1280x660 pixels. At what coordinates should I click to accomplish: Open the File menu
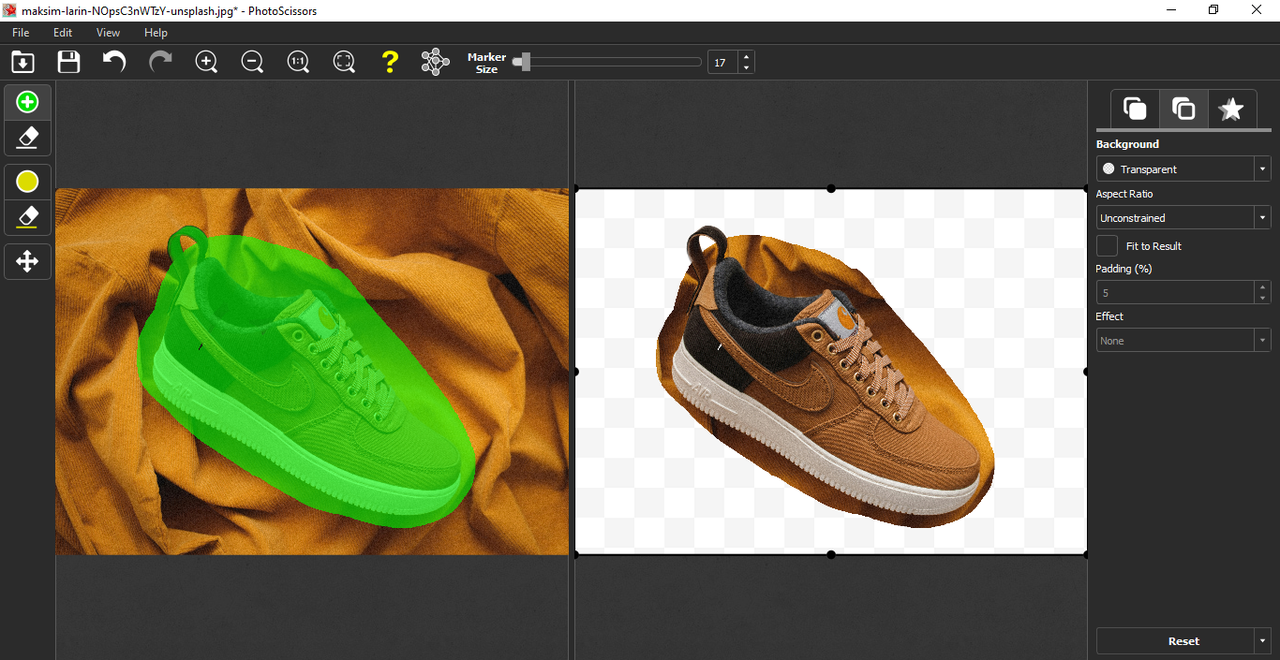21,33
